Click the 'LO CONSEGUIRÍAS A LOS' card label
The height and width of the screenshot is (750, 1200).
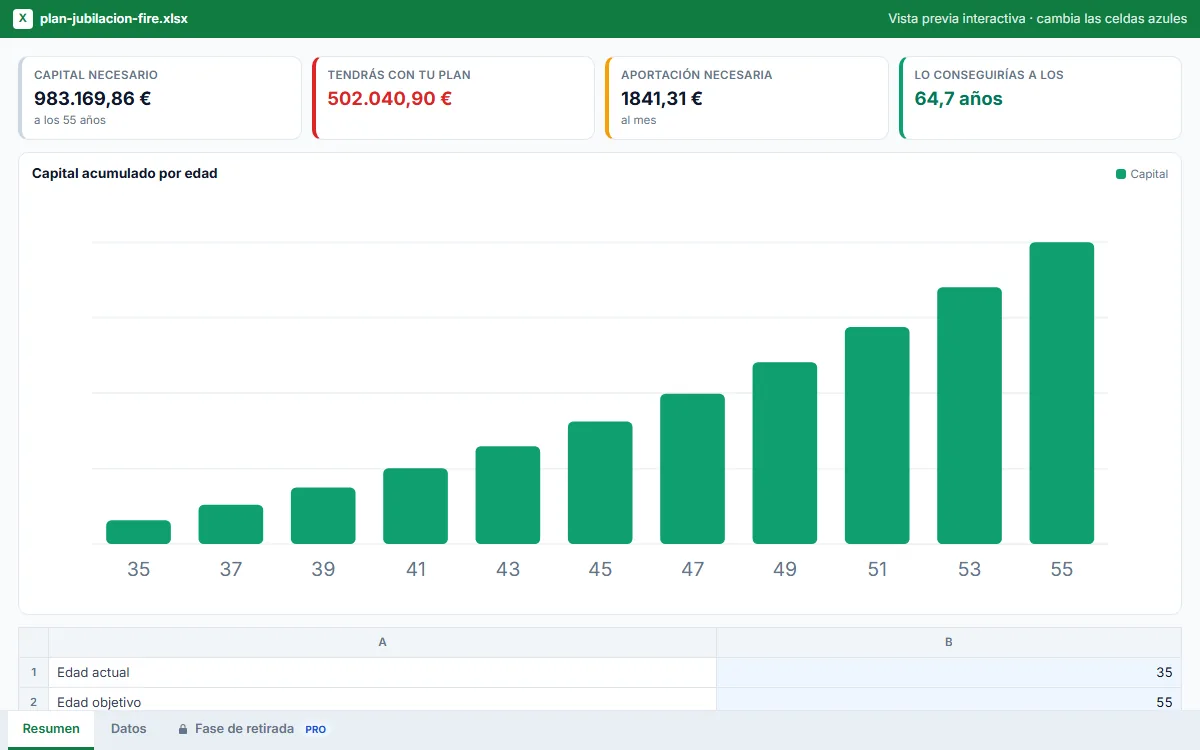pyautogui.click(x=989, y=75)
